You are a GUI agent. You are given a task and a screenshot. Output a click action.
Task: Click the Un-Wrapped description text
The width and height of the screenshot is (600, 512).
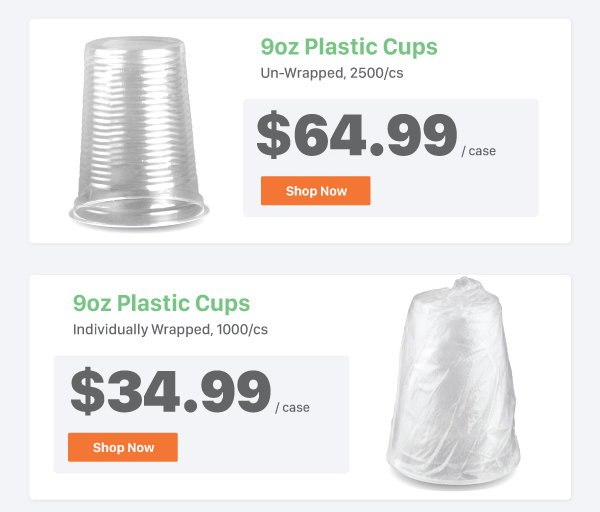(x=332, y=73)
